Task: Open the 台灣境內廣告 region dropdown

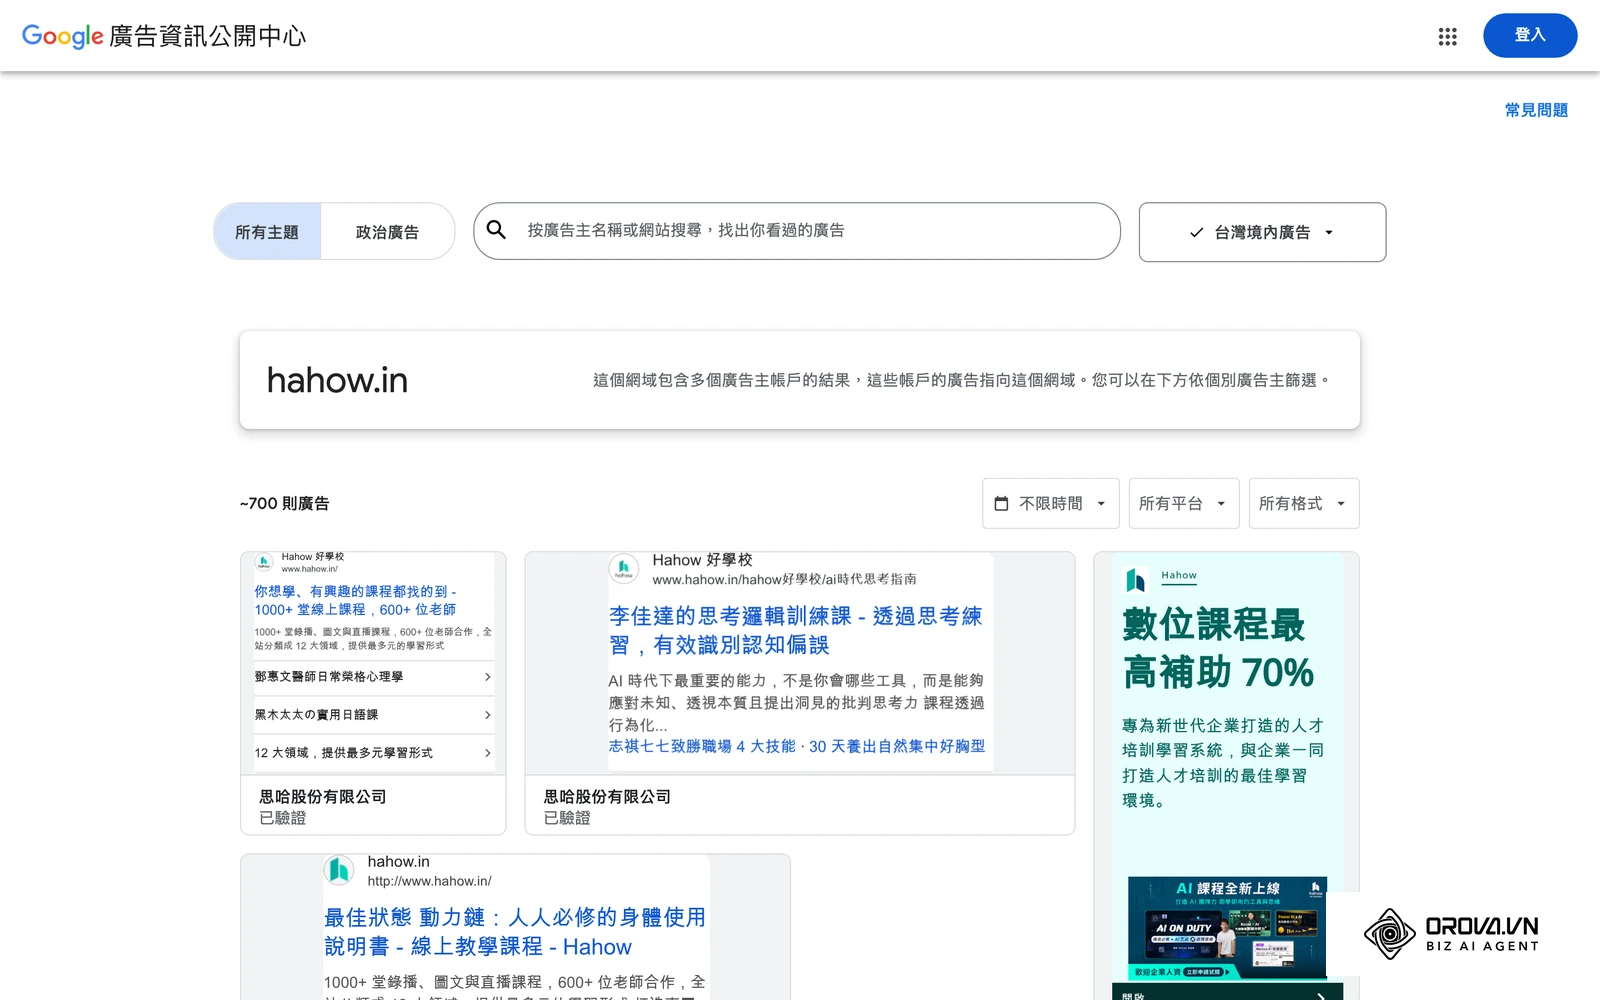Action: click(x=1262, y=232)
